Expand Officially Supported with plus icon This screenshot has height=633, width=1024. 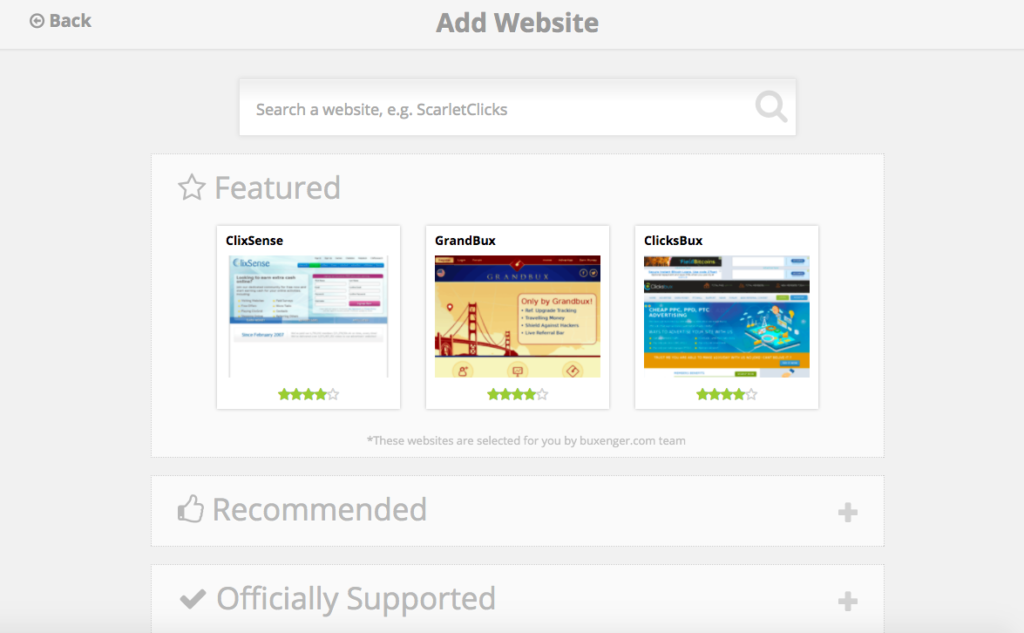click(848, 601)
